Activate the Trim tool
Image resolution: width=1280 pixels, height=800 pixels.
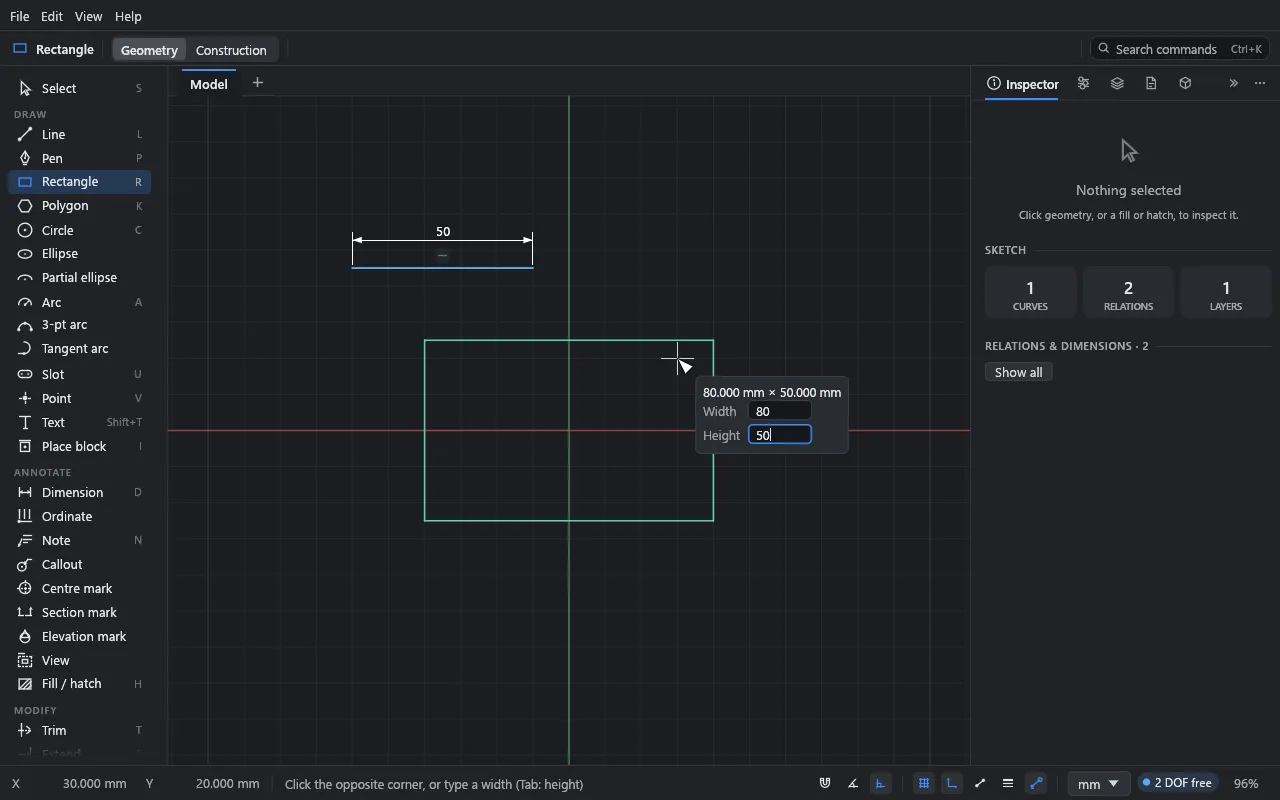click(x=80, y=730)
